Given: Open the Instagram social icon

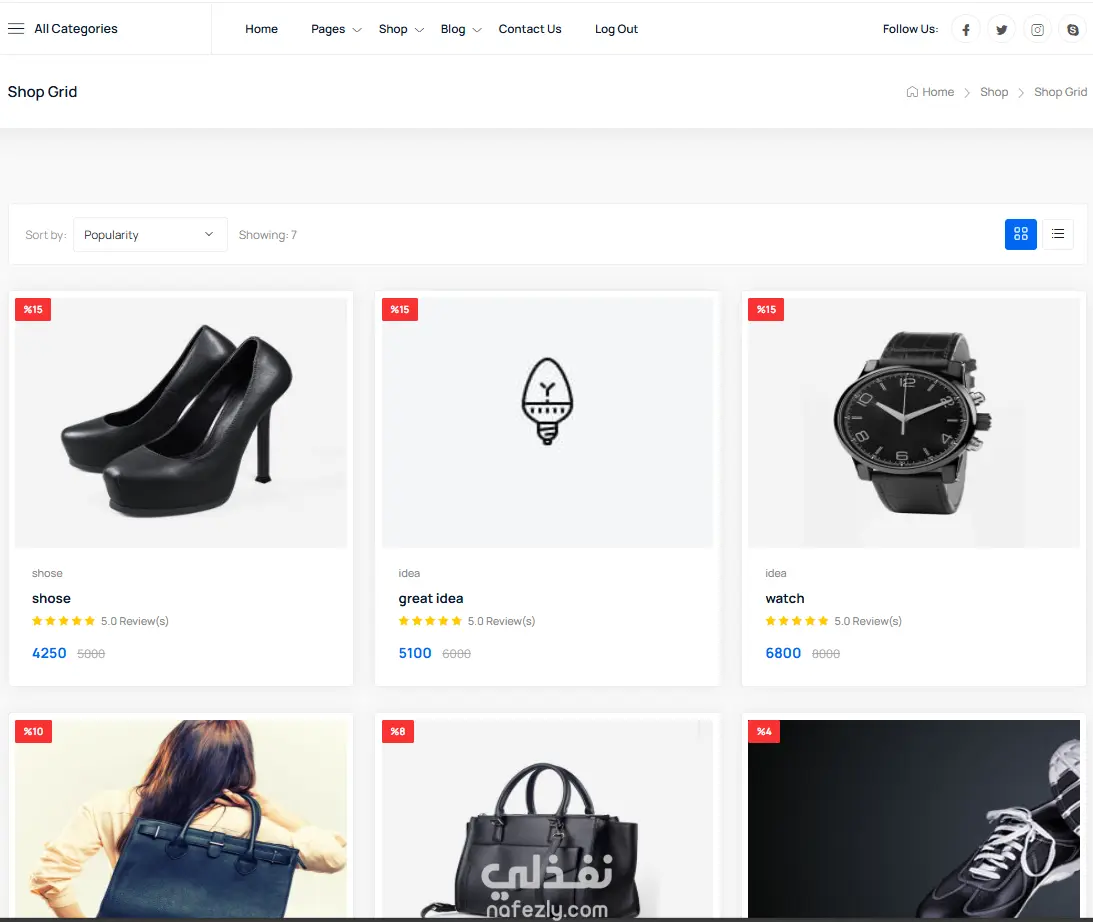Looking at the screenshot, I should tap(1037, 29).
